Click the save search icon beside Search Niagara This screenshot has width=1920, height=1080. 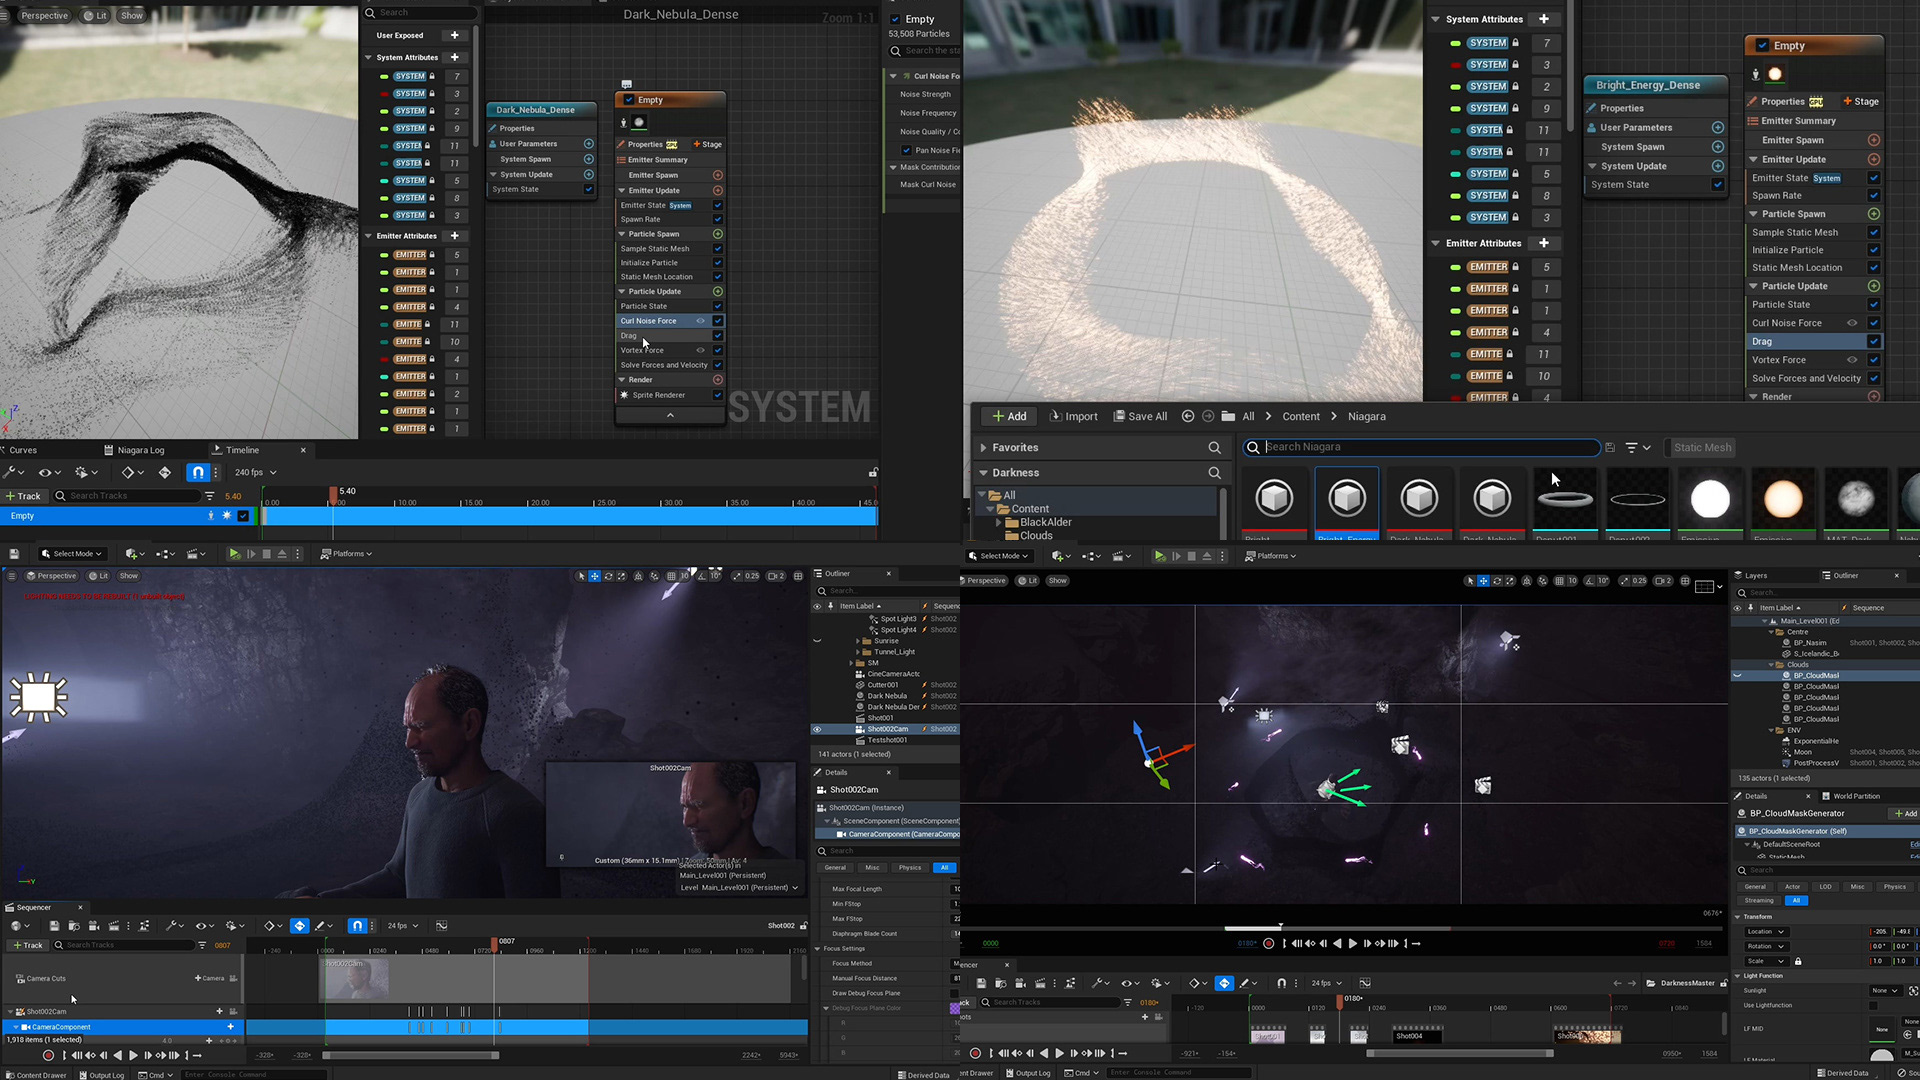coord(1610,448)
